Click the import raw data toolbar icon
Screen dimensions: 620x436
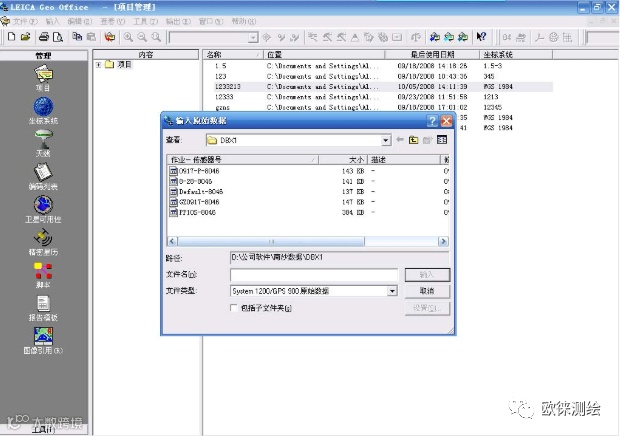point(110,37)
